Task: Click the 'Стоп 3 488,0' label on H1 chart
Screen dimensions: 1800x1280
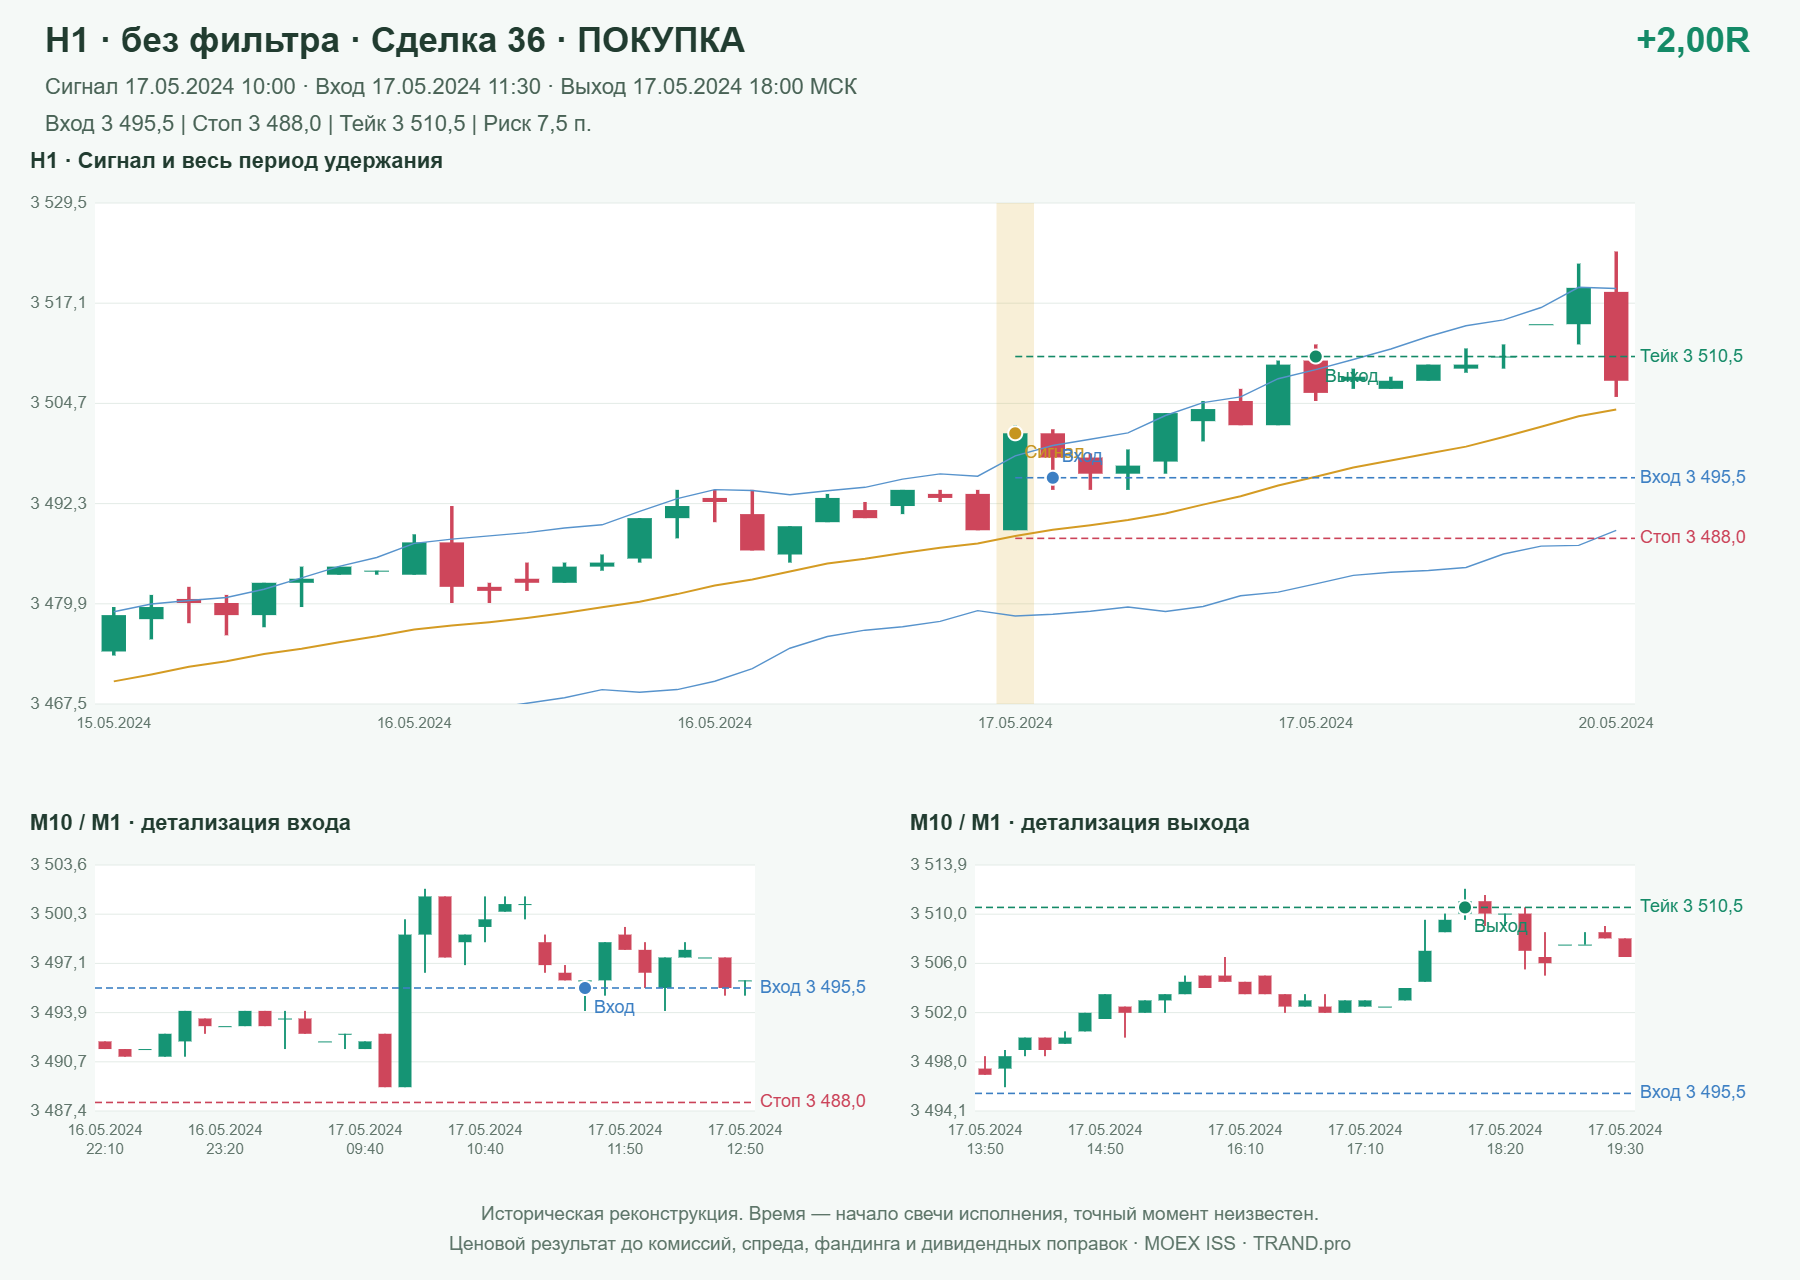Action: pos(1692,537)
